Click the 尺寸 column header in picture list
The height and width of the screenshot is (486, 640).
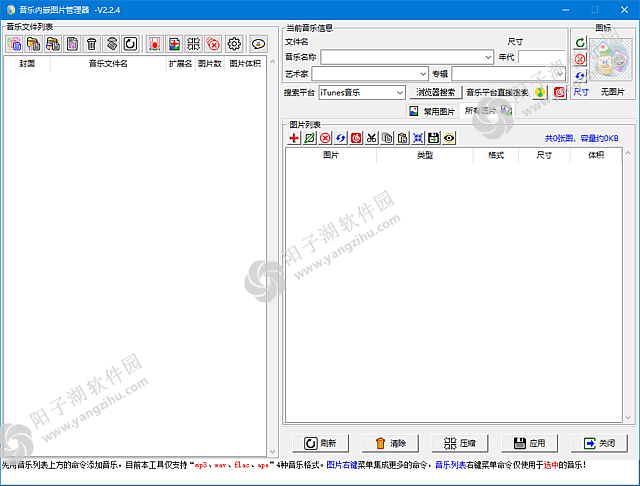544,155
